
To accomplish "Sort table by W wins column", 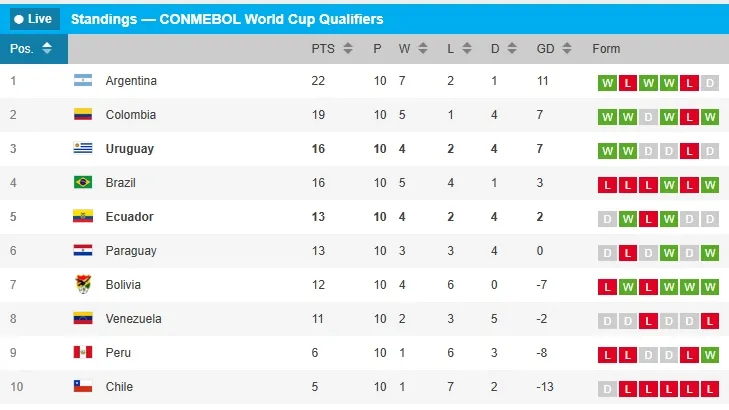I will pos(414,49).
